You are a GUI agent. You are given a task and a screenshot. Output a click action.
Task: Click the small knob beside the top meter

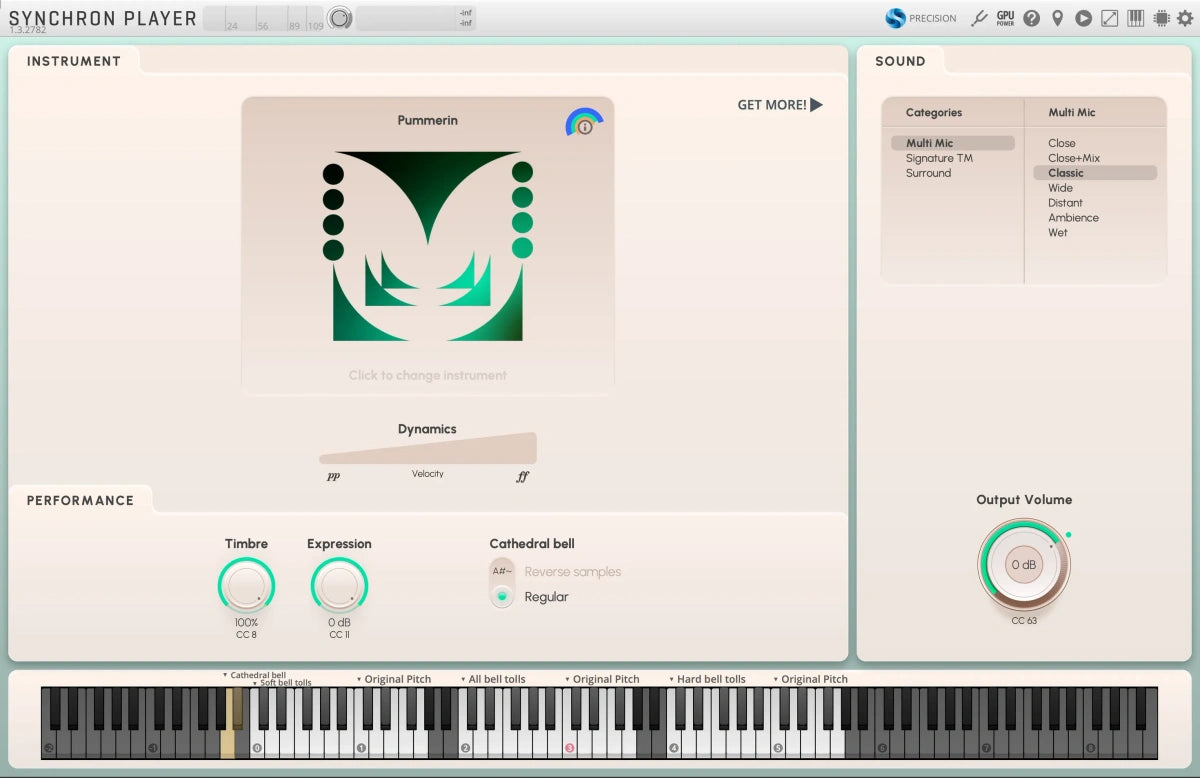pos(340,18)
